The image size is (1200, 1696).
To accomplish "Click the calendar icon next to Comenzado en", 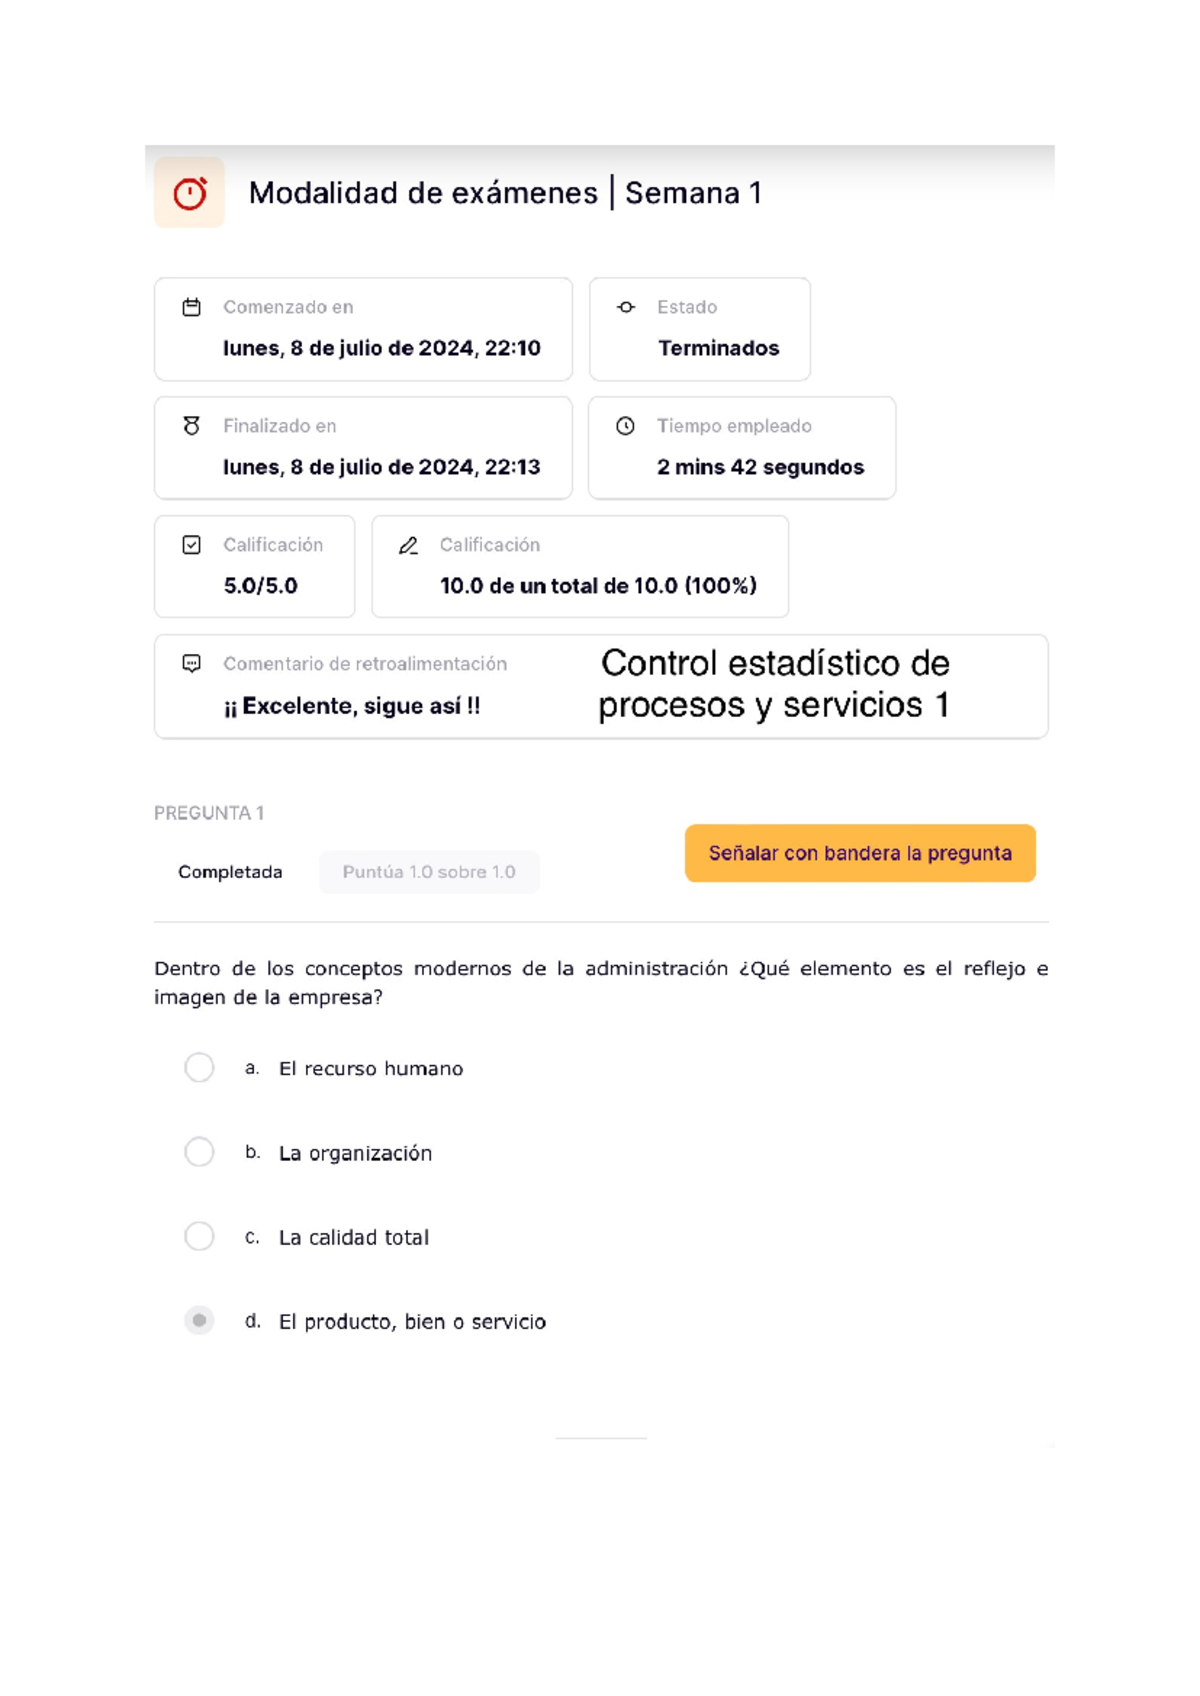I will point(193,307).
